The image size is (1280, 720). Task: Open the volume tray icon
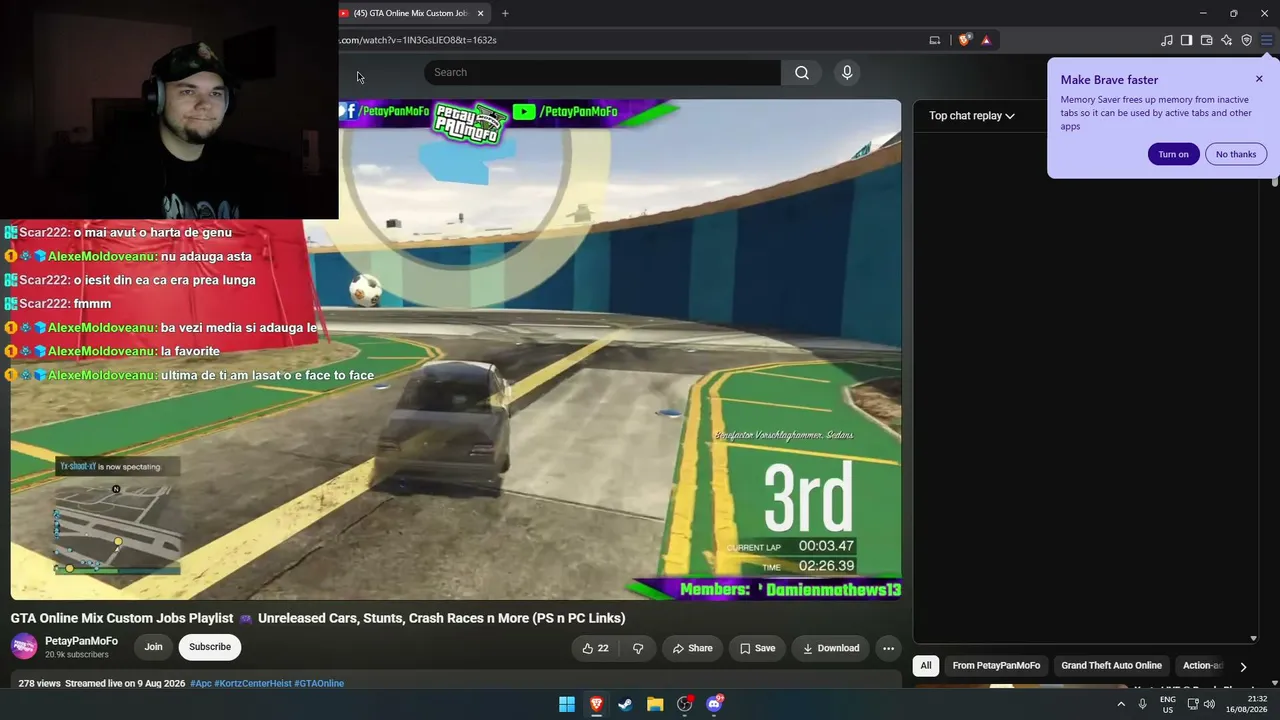(1209, 704)
